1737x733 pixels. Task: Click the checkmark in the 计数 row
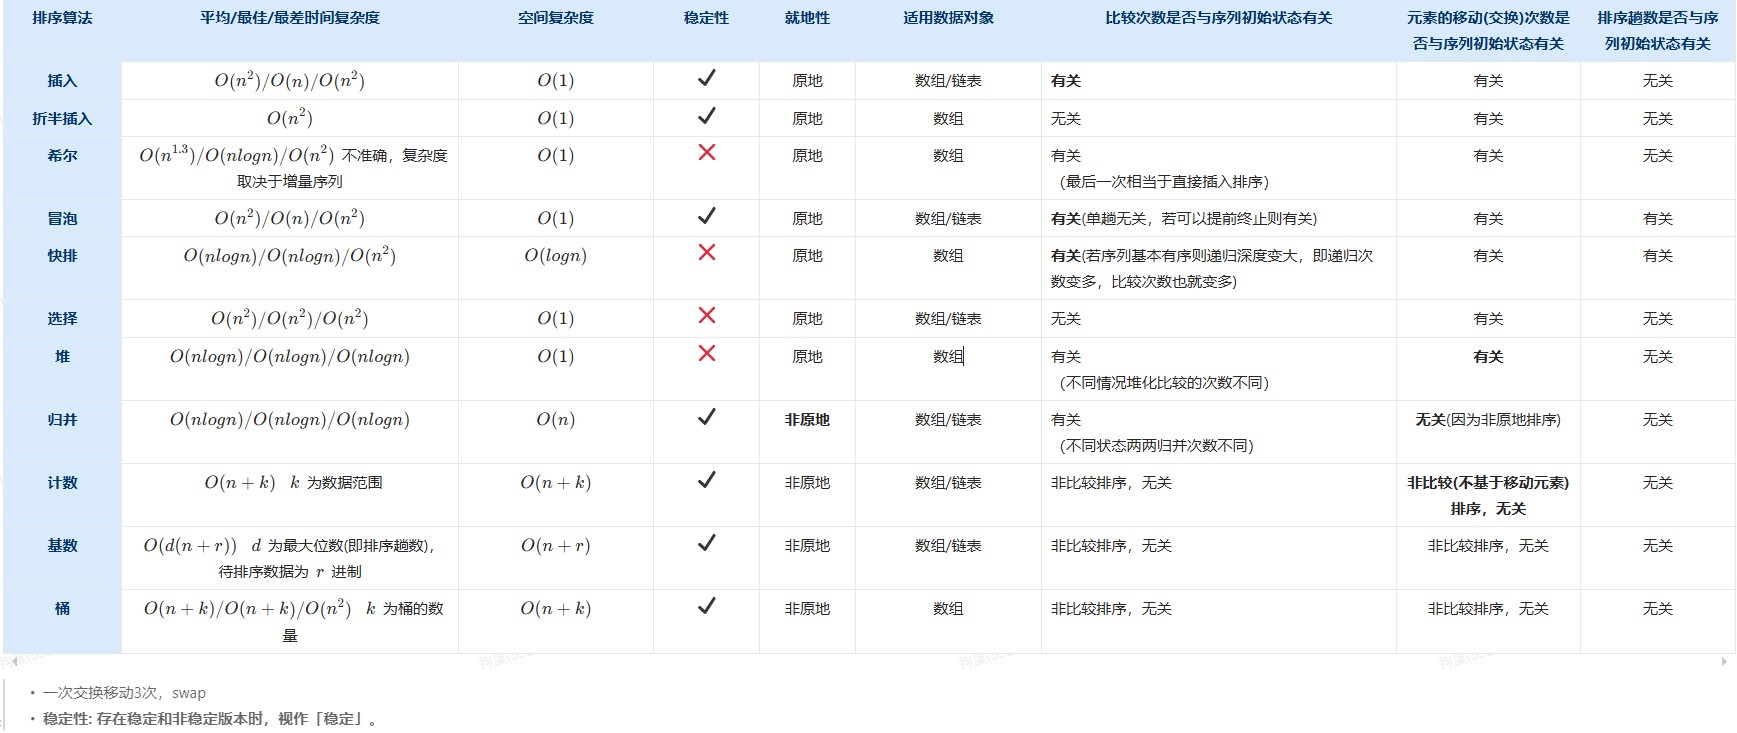point(706,480)
